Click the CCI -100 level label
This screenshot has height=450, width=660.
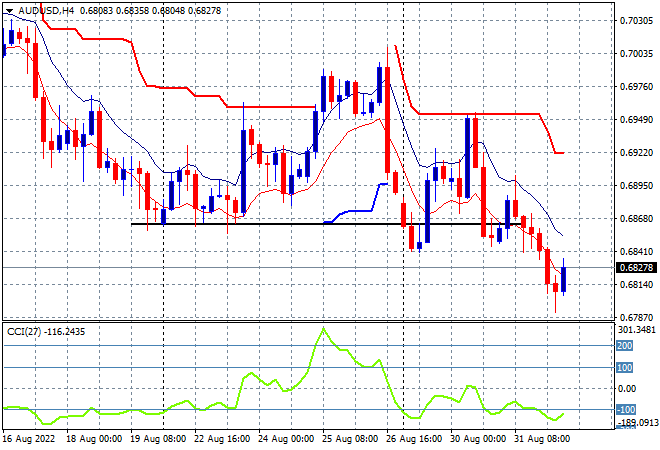click(x=626, y=410)
